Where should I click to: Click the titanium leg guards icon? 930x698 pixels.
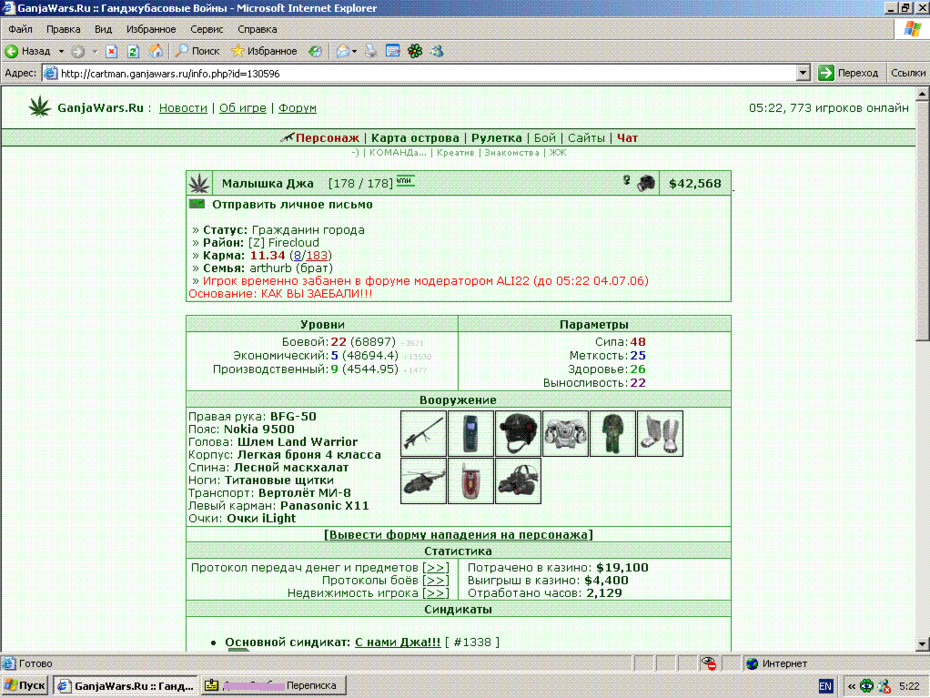[660, 434]
